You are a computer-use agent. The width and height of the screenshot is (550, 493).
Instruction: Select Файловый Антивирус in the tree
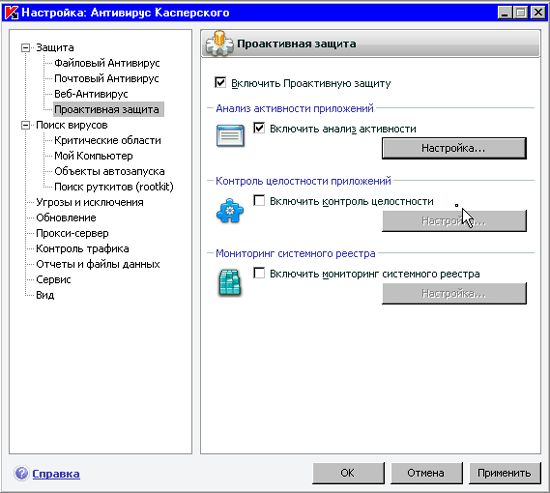point(107,63)
